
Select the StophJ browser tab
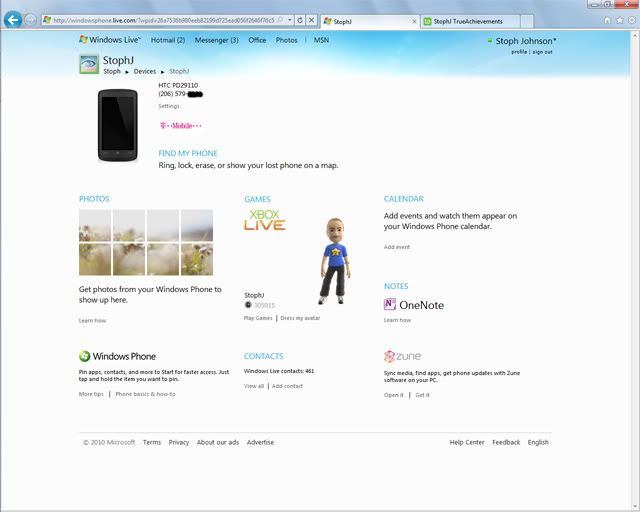pos(367,22)
